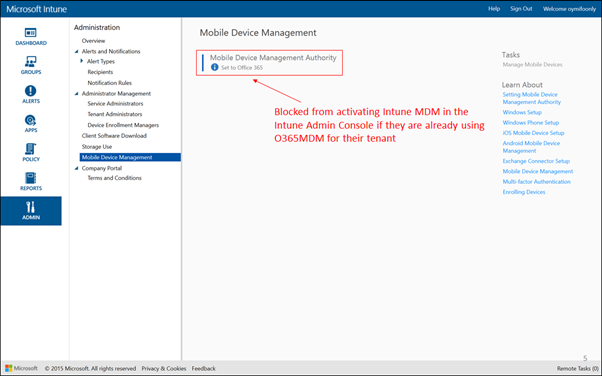
Task: Collapse the Administrator Management arrow
Action: pyautogui.click(x=76, y=94)
